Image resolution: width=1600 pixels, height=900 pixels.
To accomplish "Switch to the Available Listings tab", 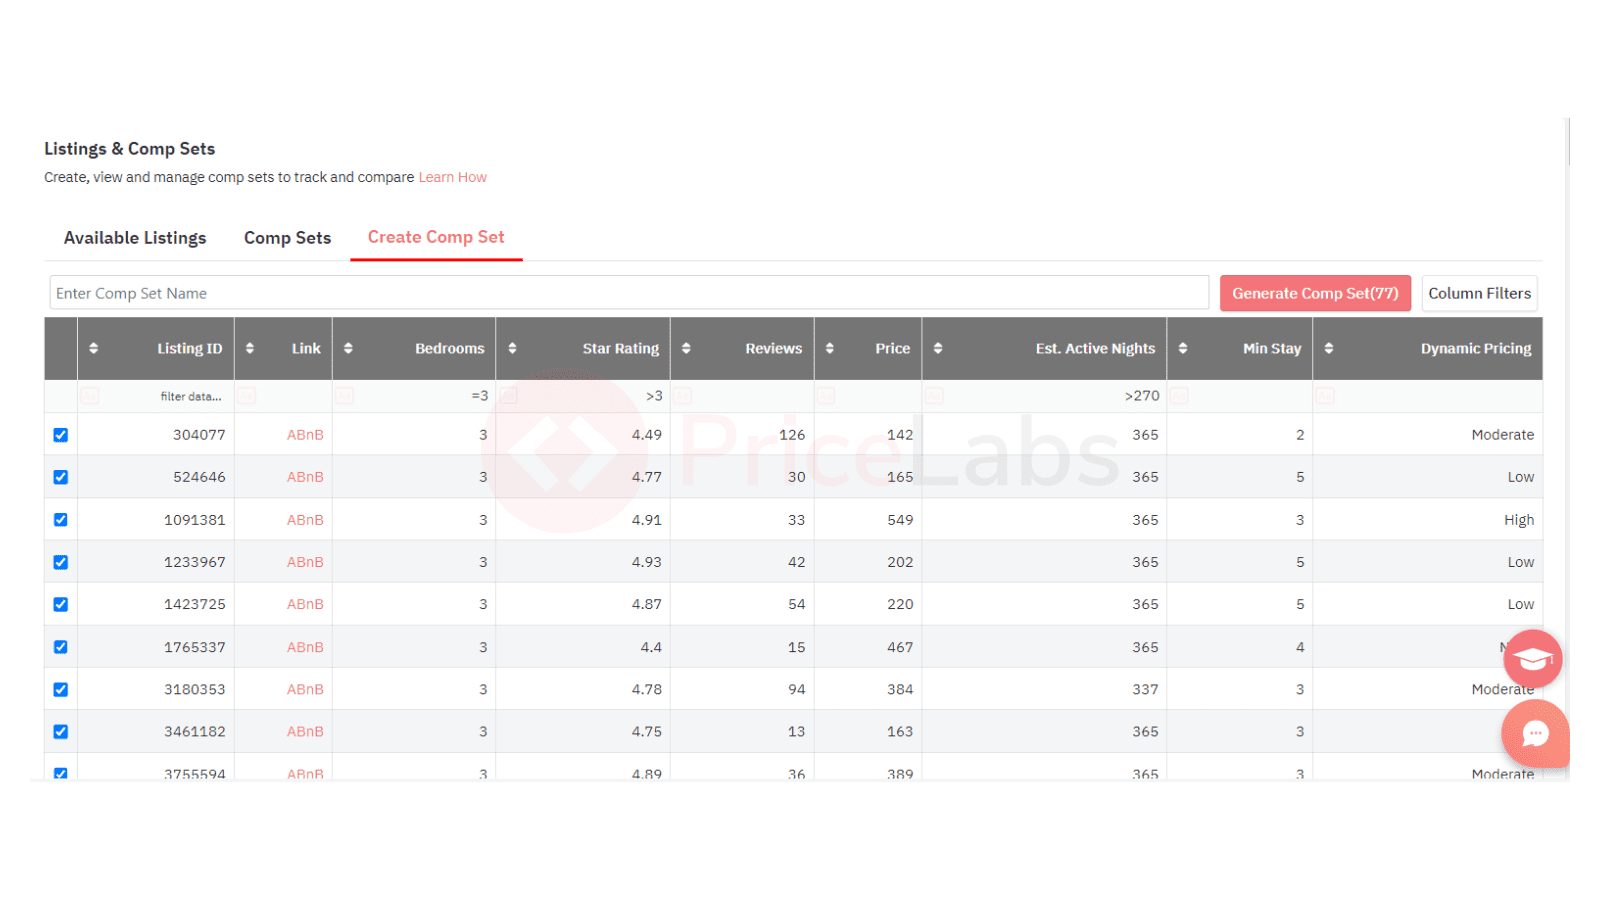I will point(135,238).
